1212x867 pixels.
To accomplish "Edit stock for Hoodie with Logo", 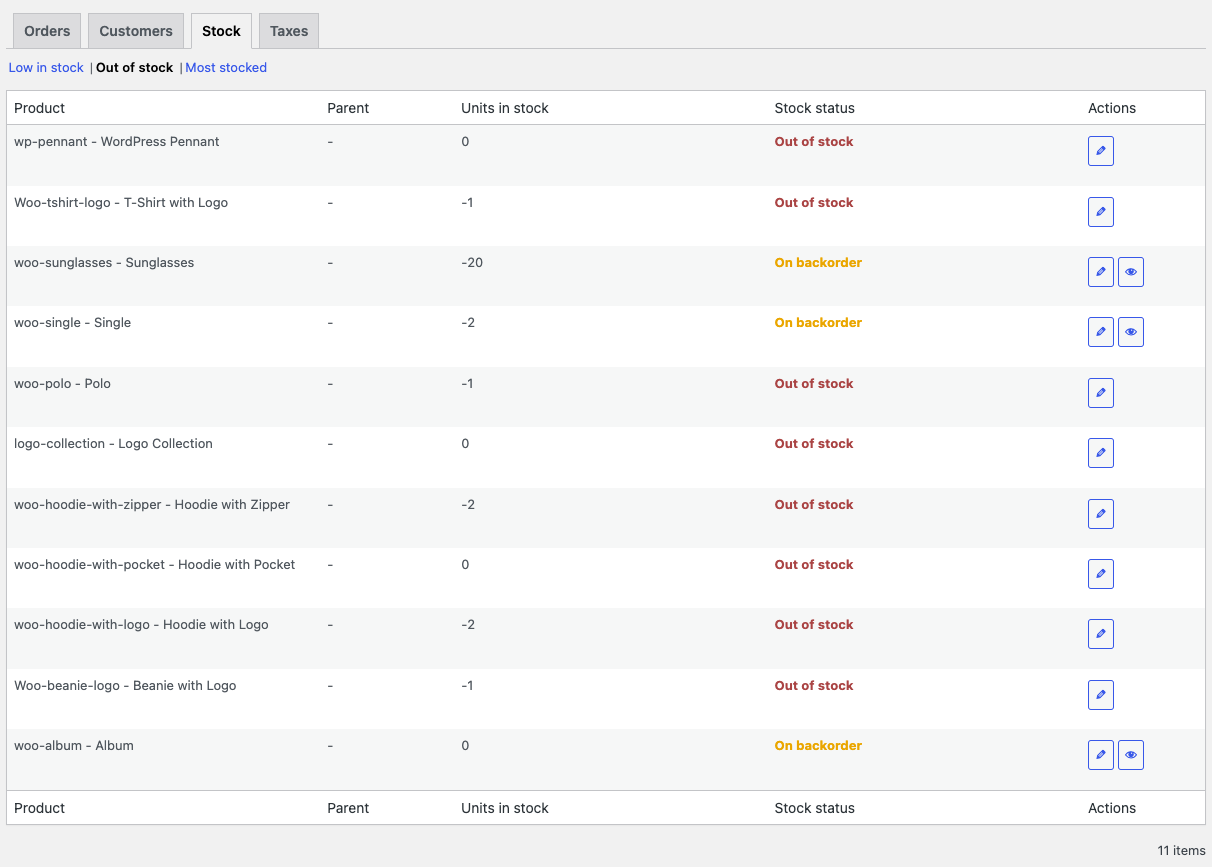I will click(1100, 633).
